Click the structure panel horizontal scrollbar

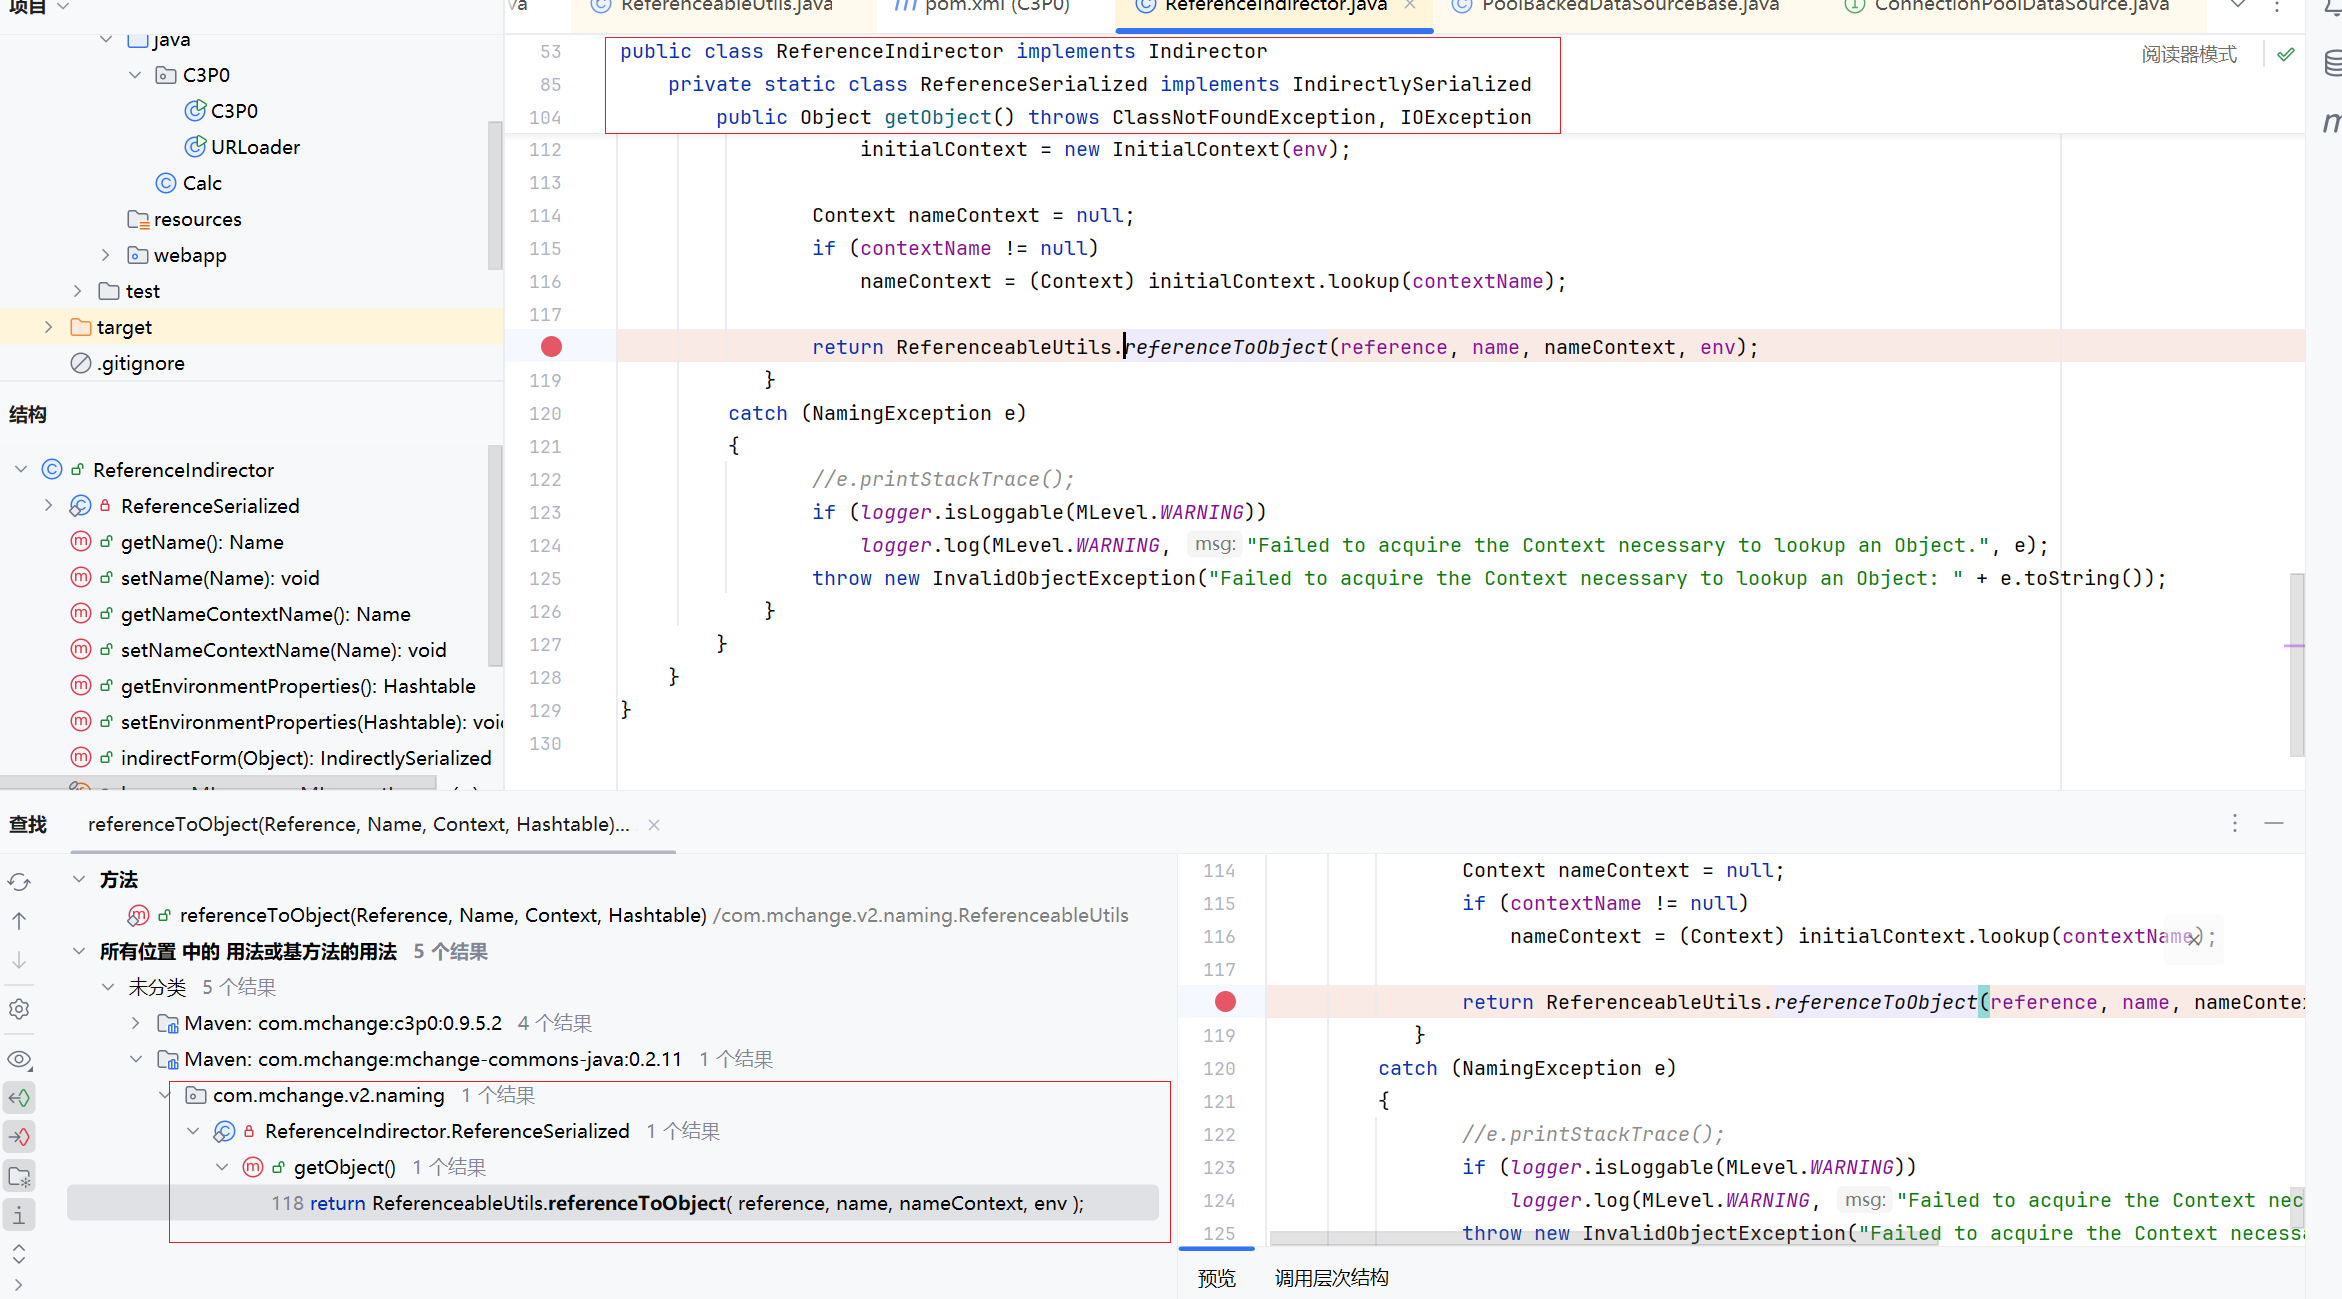[218, 782]
